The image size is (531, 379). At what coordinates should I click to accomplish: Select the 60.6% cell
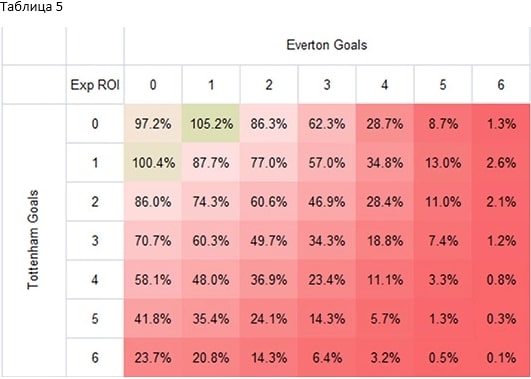pos(269,202)
